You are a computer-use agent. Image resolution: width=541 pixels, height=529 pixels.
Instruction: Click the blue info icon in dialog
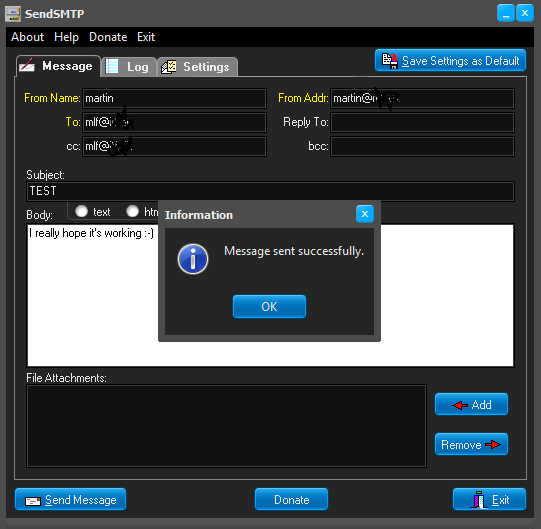[x=193, y=259]
